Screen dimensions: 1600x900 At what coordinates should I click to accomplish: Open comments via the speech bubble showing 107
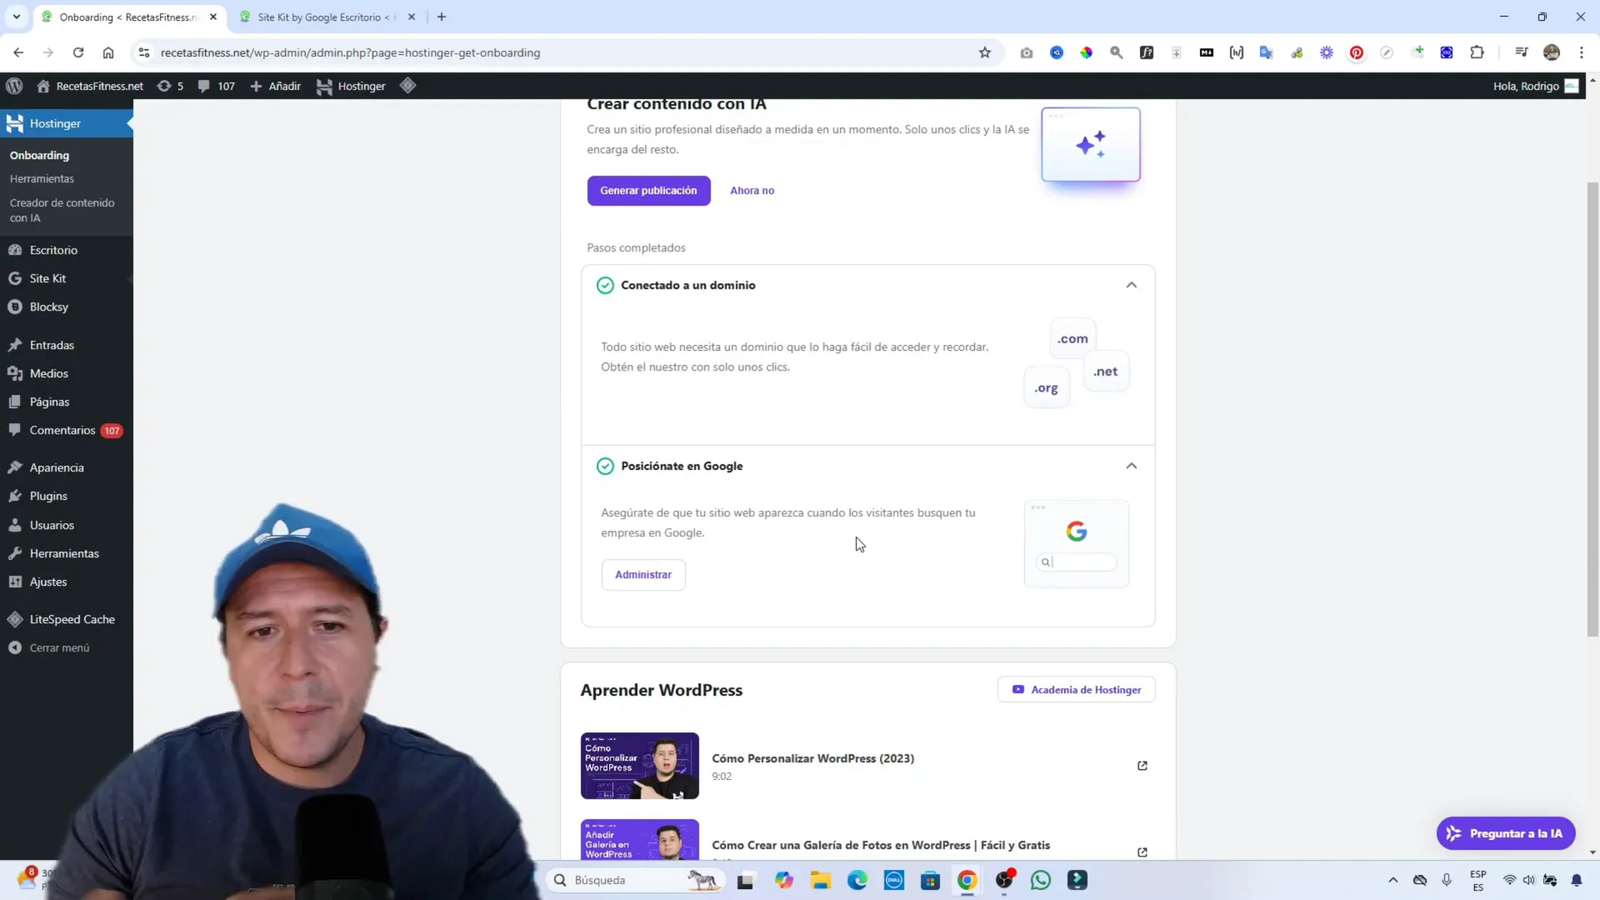point(214,86)
